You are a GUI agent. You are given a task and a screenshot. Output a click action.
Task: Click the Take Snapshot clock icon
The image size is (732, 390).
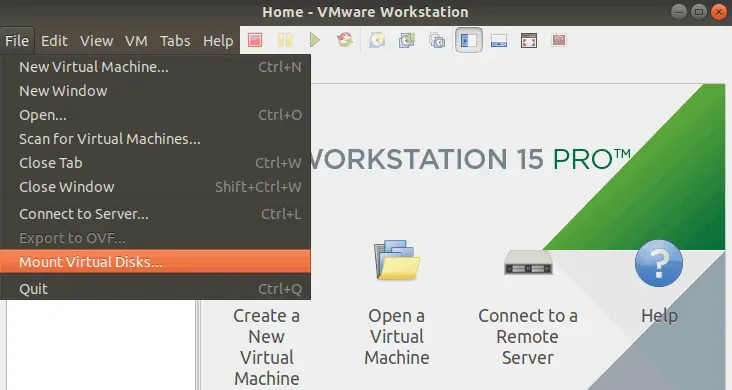377,40
